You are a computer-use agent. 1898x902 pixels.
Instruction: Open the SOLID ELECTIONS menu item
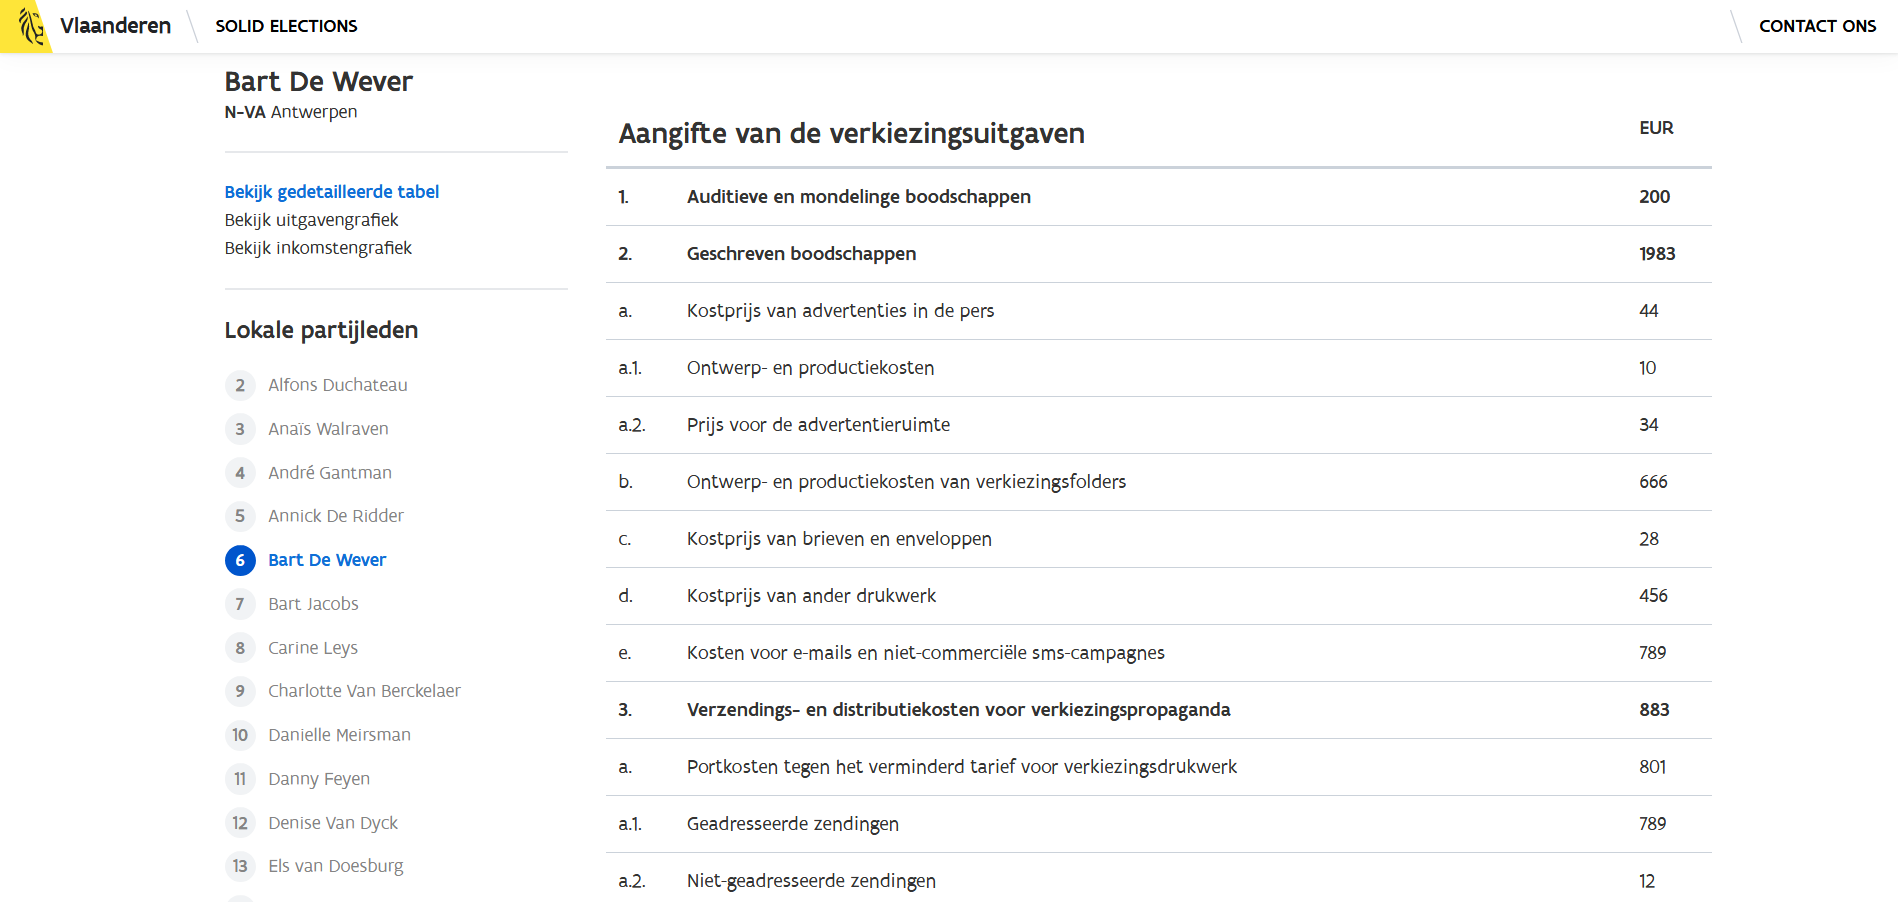(286, 26)
